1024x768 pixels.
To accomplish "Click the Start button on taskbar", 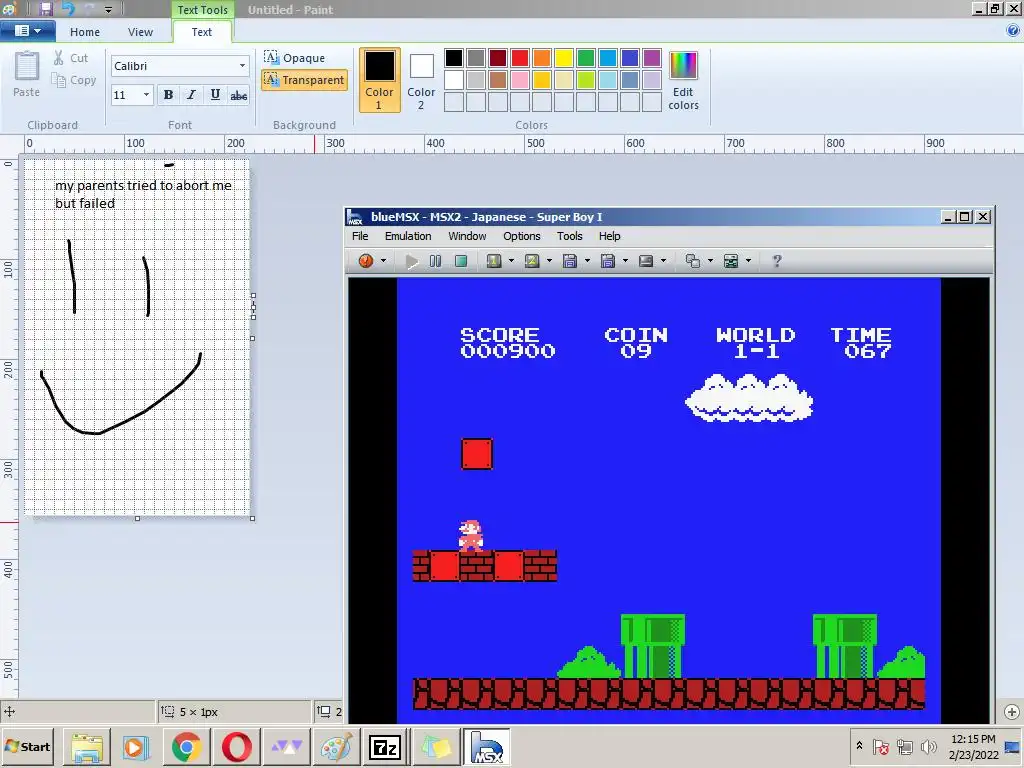I will (28, 747).
